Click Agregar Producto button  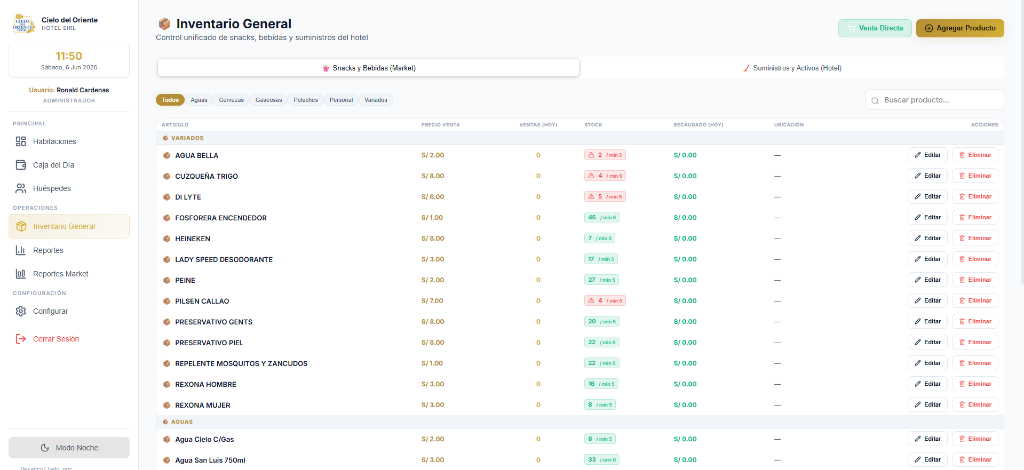point(960,28)
